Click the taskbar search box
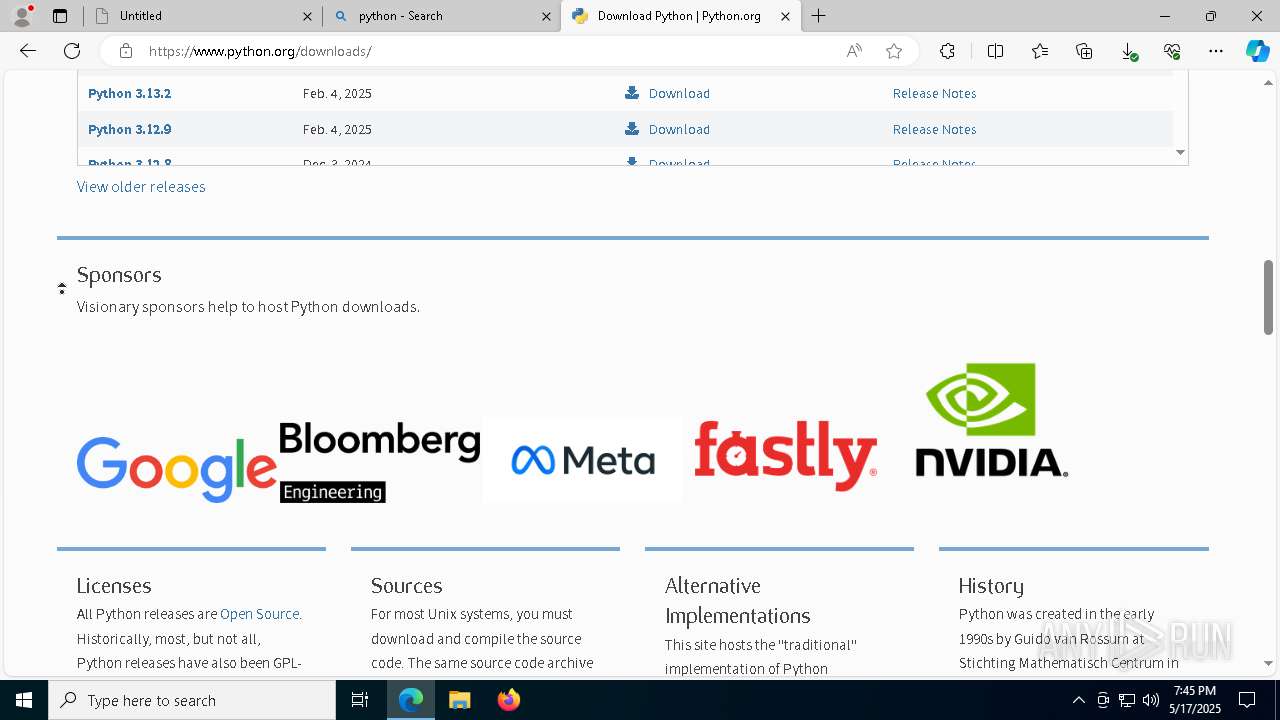This screenshot has width=1280, height=720. 192,700
